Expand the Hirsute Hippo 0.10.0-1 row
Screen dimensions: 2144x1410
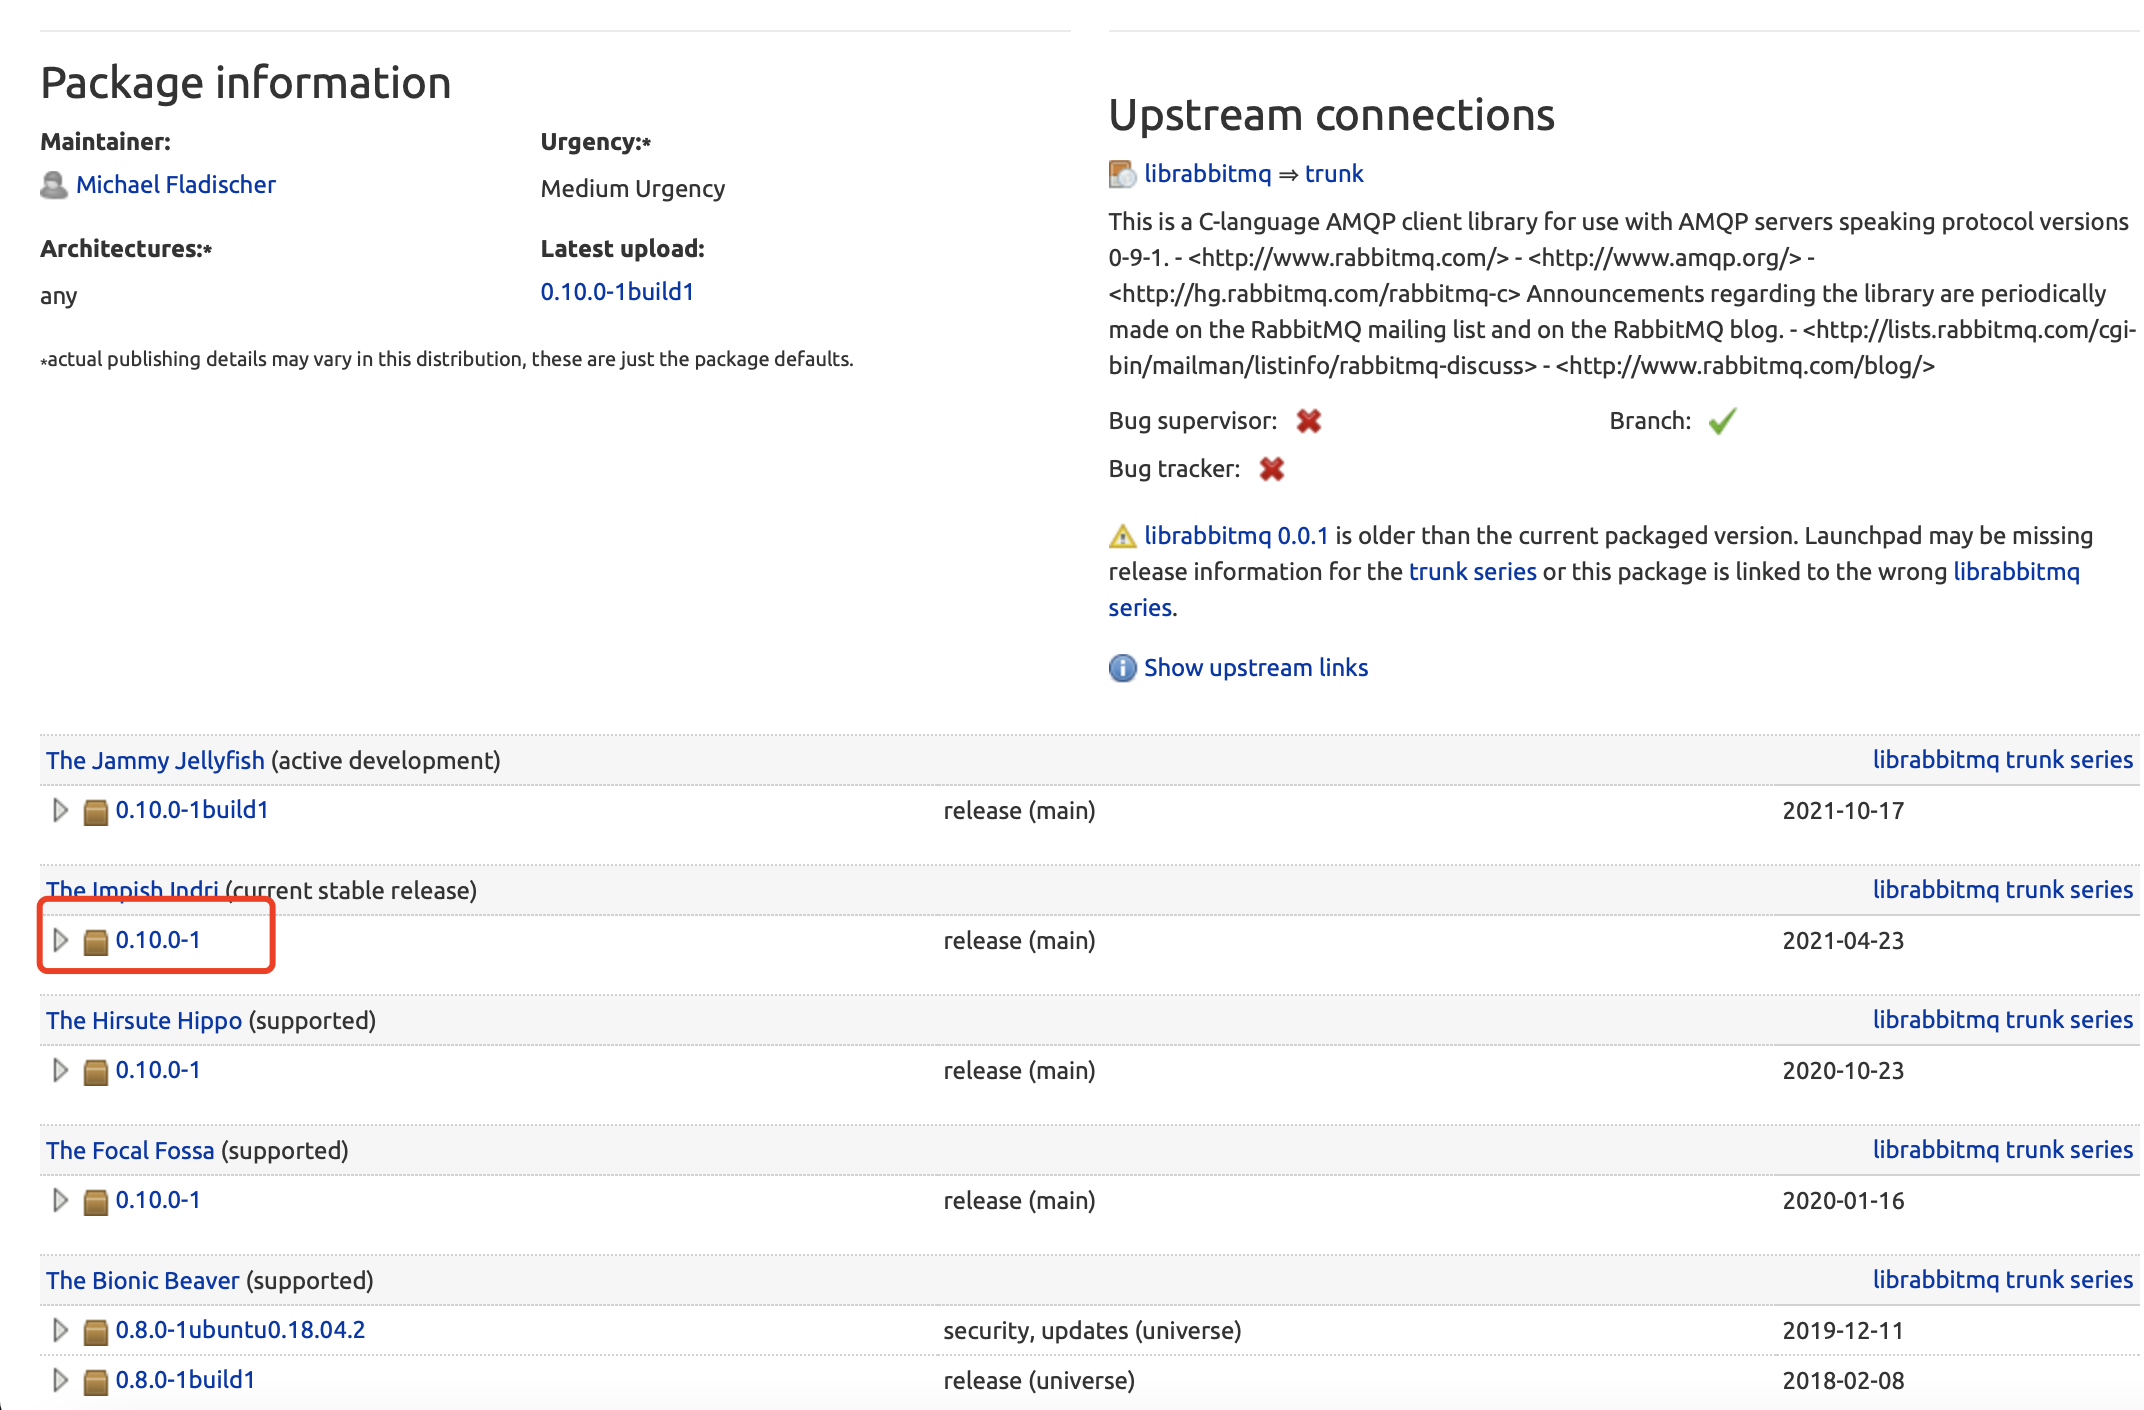(x=60, y=1070)
